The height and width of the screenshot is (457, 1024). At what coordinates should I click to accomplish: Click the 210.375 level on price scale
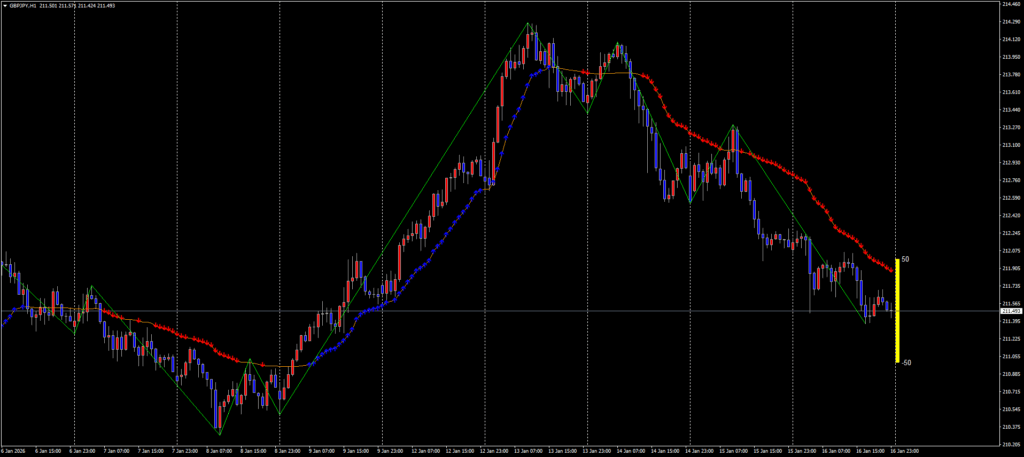click(x=1009, y=427)
